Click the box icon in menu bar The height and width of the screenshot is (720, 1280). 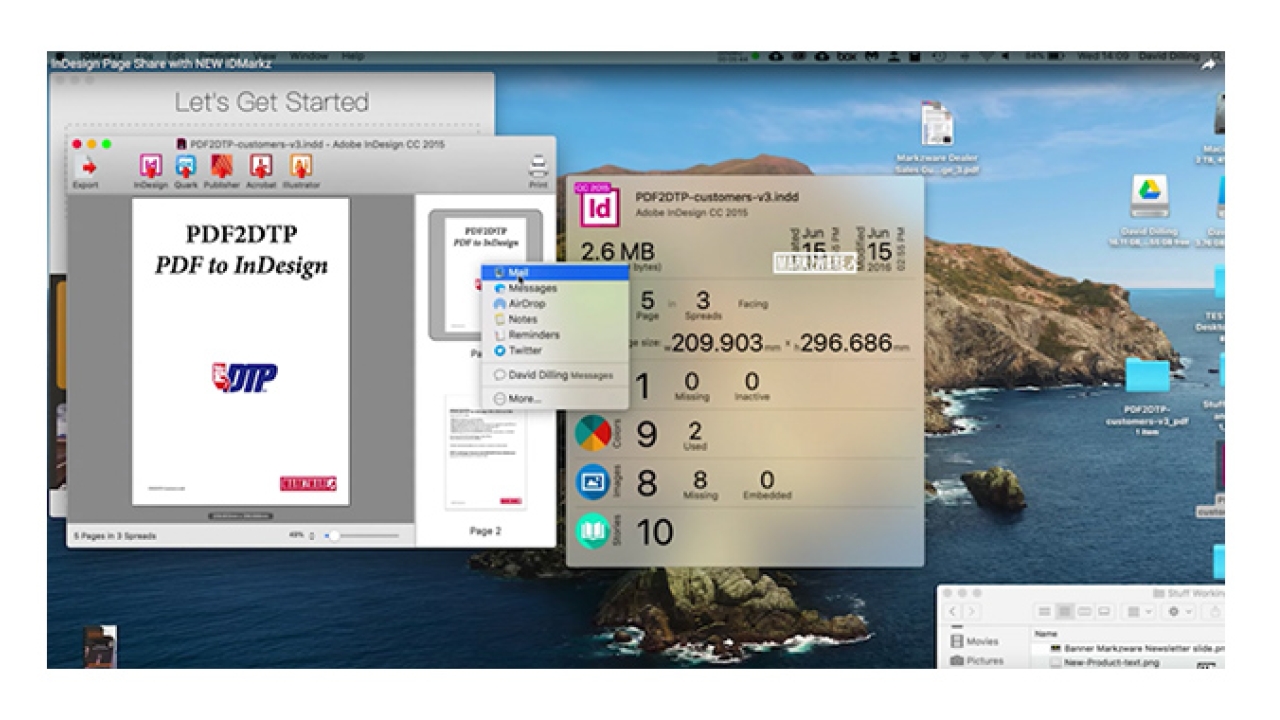tap(847, 57)
